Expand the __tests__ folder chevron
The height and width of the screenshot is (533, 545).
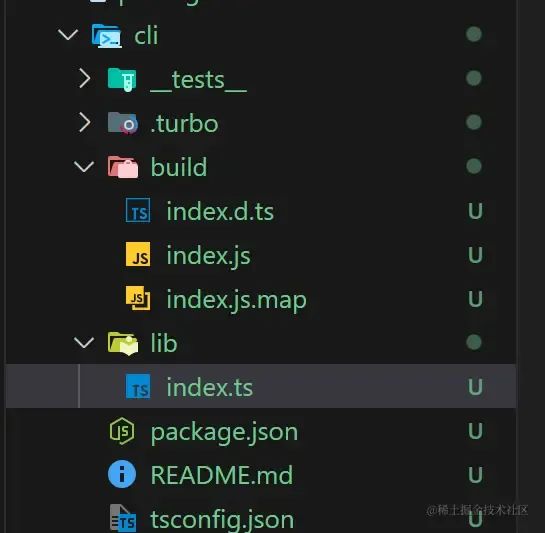(84, 78)
